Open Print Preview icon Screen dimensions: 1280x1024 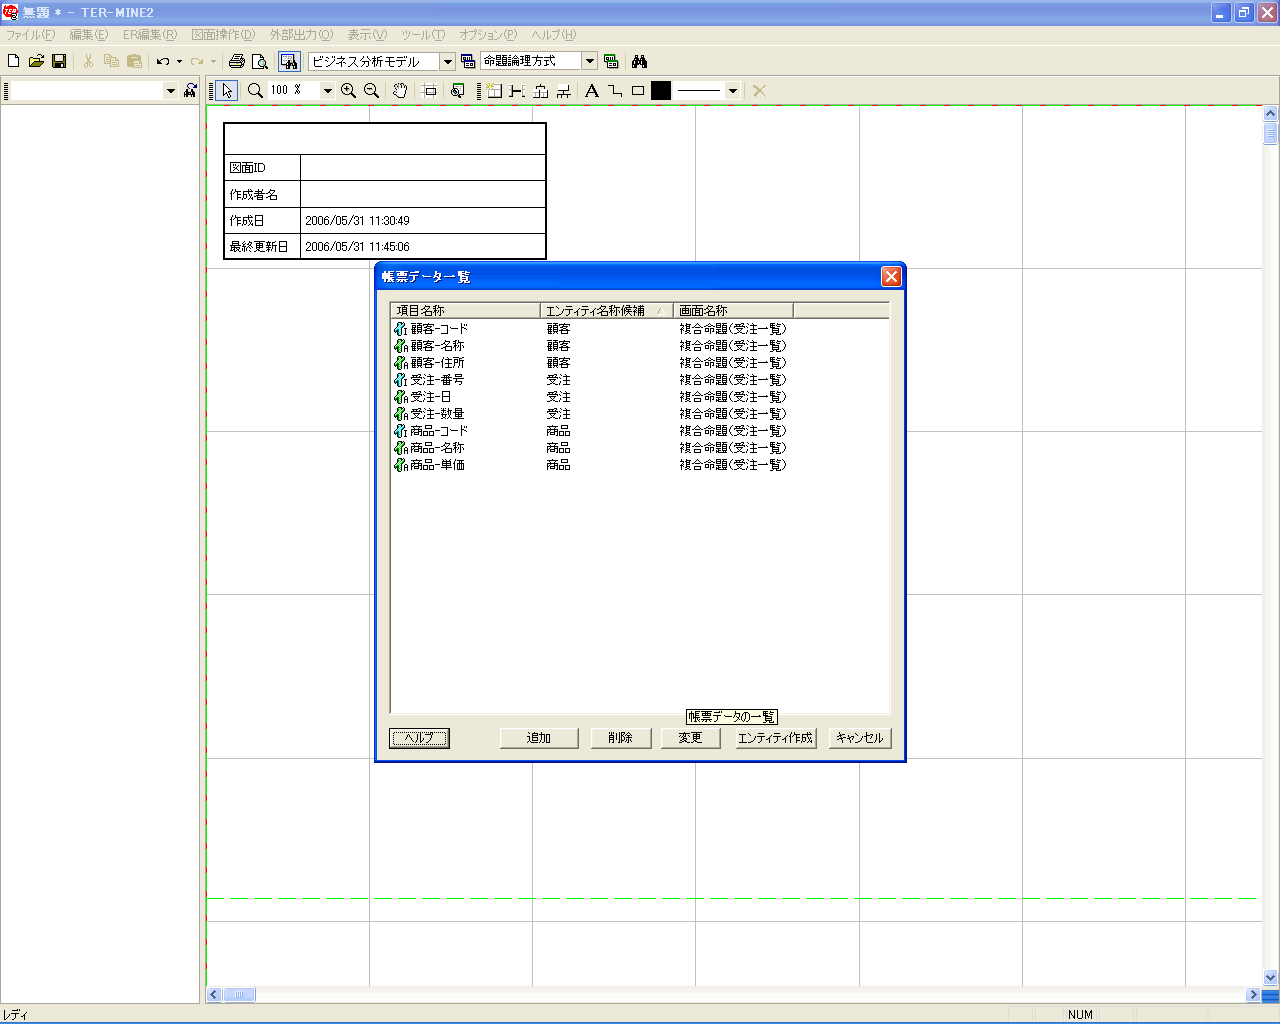pos(260,61)
